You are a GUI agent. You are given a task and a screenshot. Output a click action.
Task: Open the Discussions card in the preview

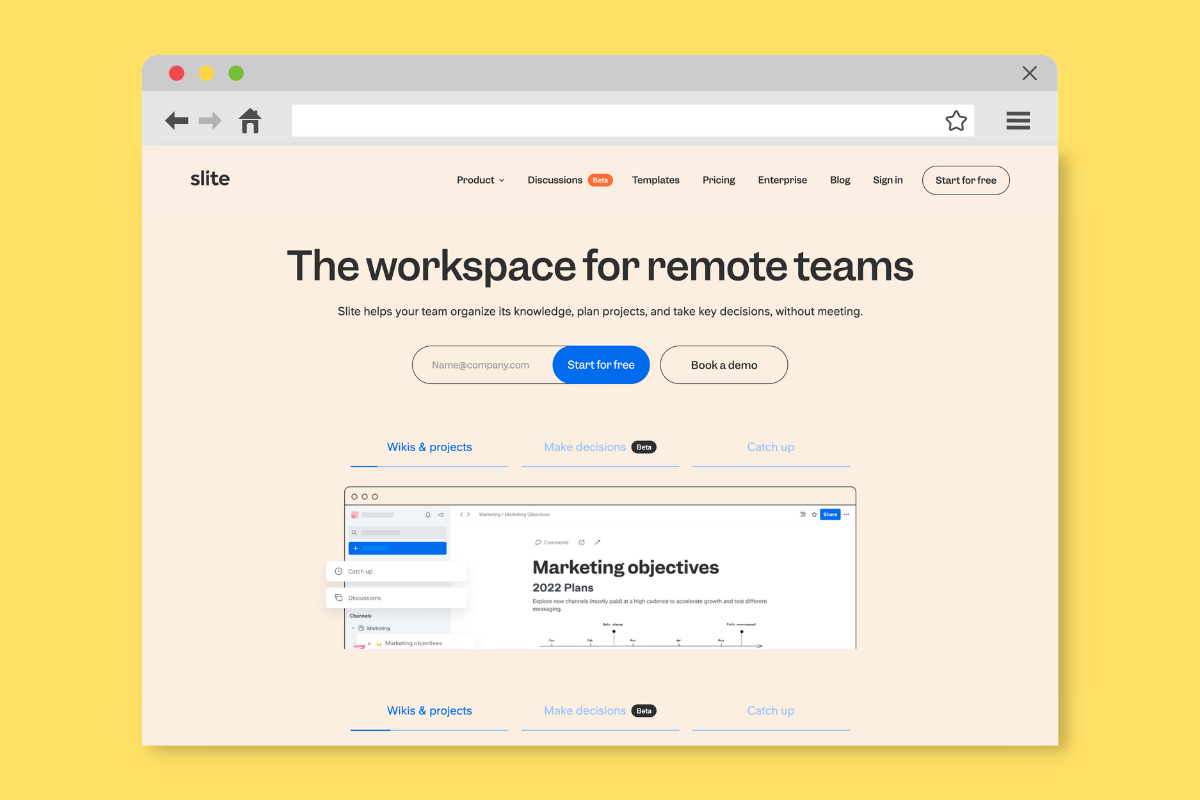[396, 598]
